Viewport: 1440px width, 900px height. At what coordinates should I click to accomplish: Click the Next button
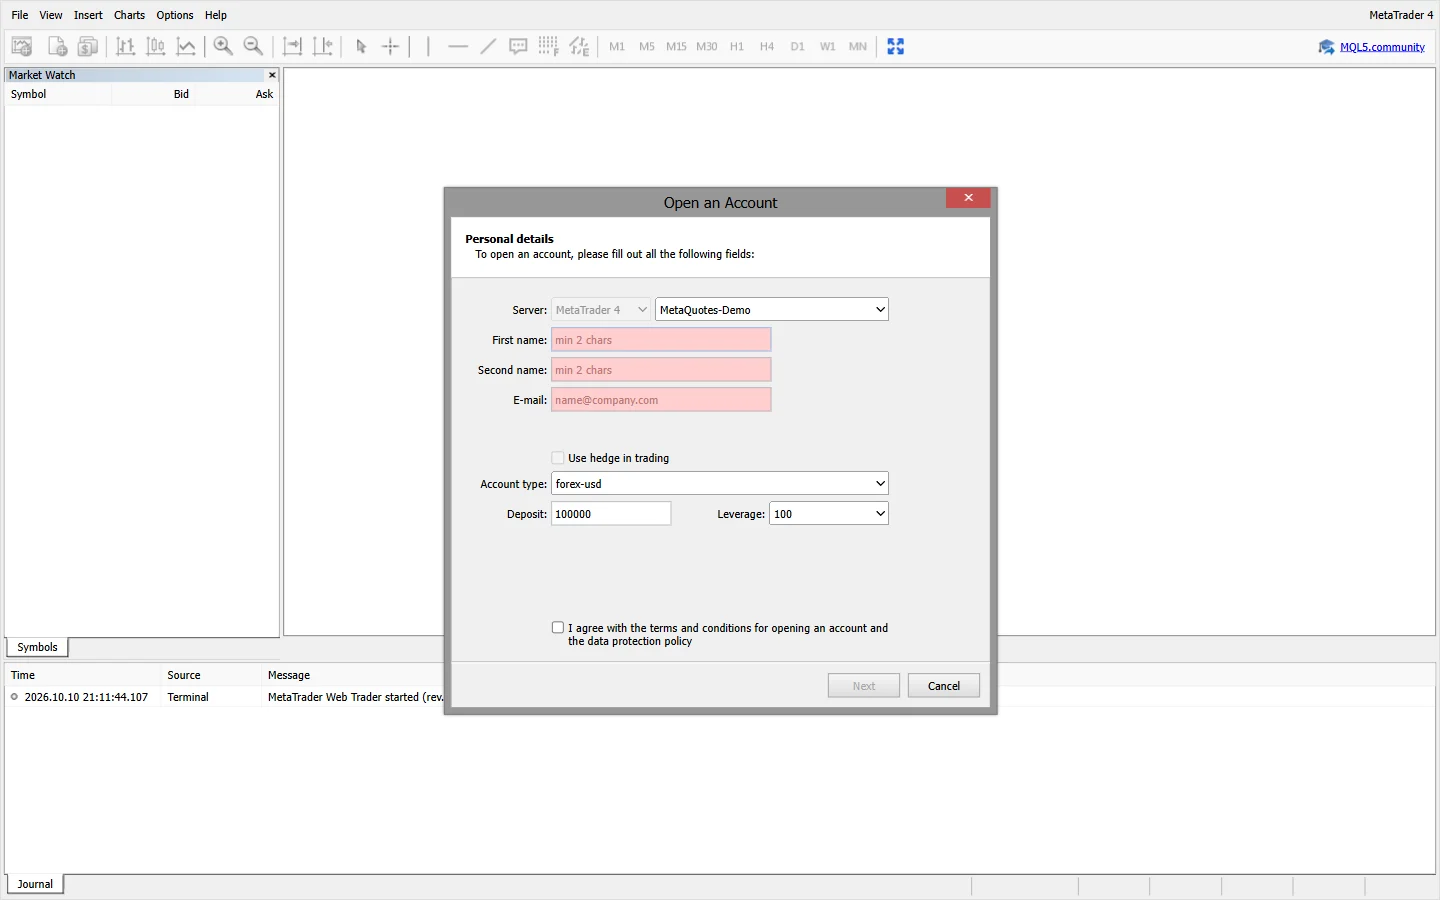pos(864,686)
